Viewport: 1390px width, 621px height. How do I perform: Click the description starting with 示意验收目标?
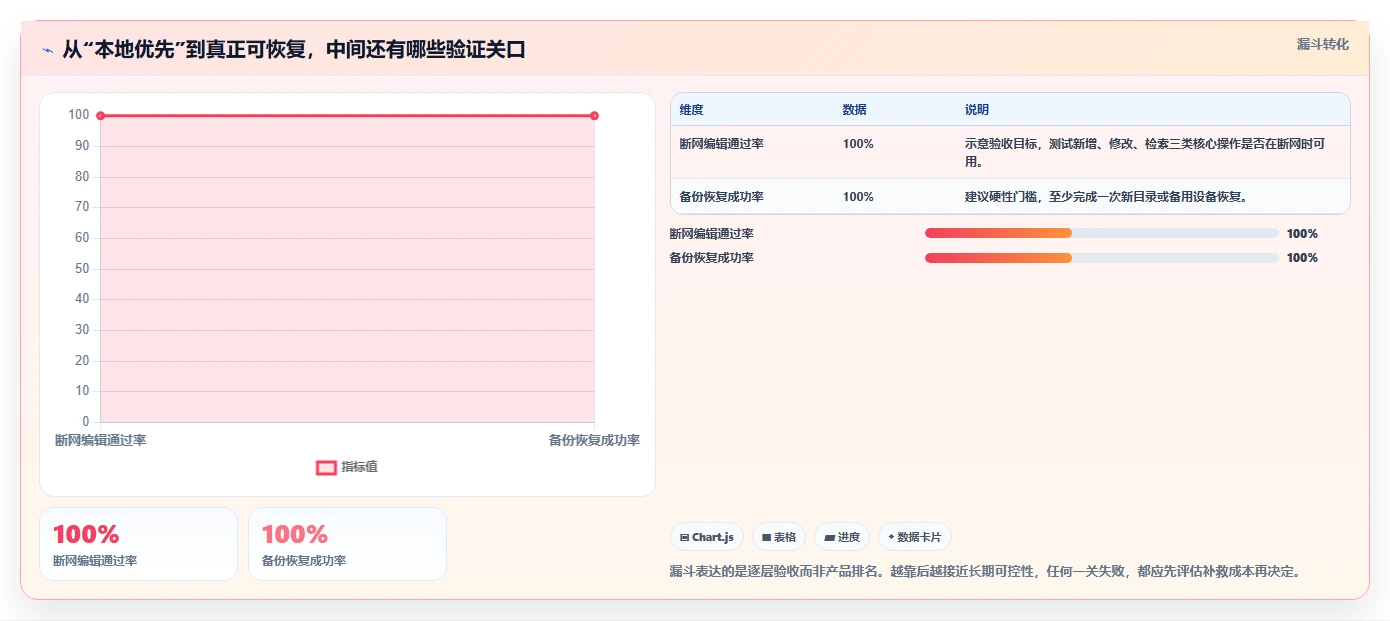(x=1145, y=153)
